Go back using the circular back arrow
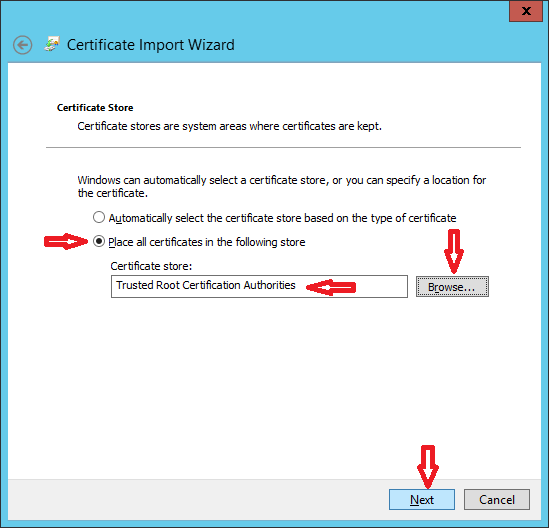 pyautogui.click(x=22, y=45)
